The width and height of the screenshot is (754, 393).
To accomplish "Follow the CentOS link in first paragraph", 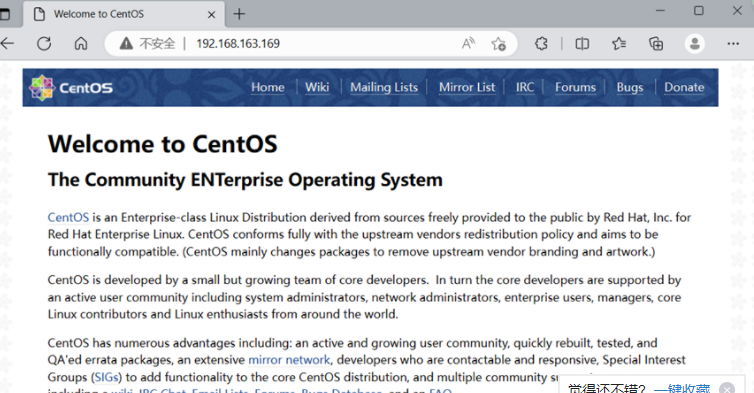I will (x=68, y=217).
